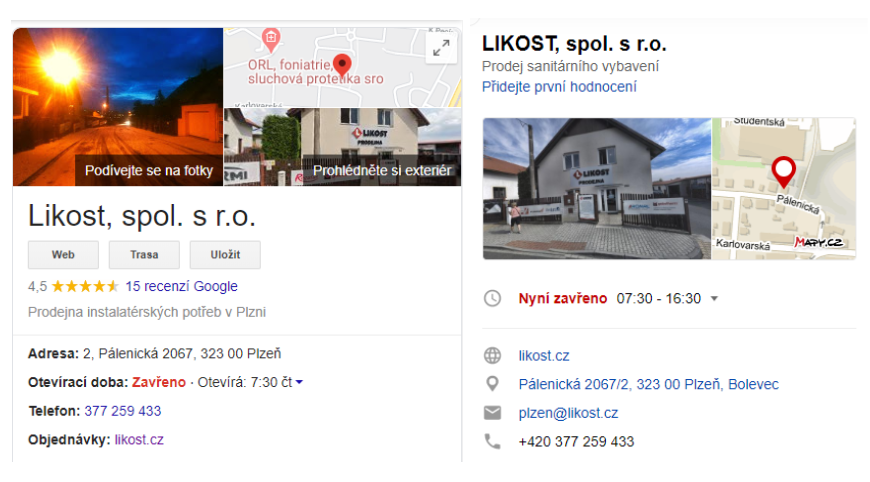Click the red location pin on Mapy.cz map

(x=783, y=171)
